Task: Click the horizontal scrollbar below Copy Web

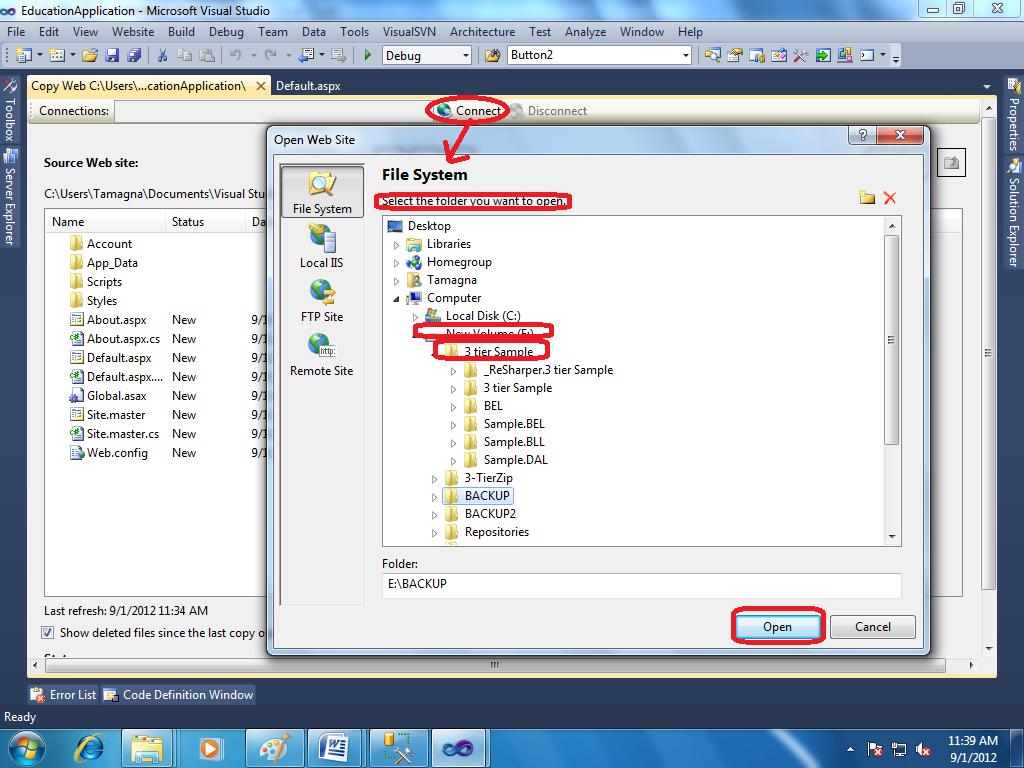Action: coord(494,665)
